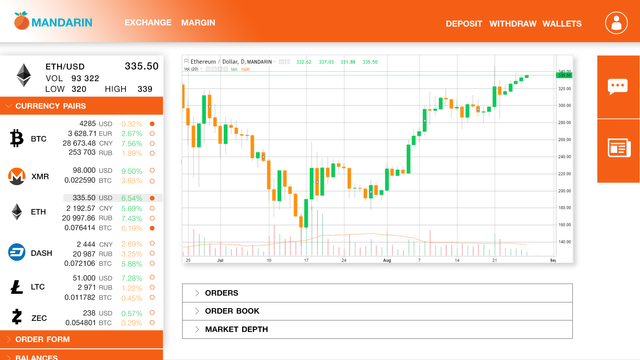Select the LTC 51.000 USD radio

pos(152,278)
